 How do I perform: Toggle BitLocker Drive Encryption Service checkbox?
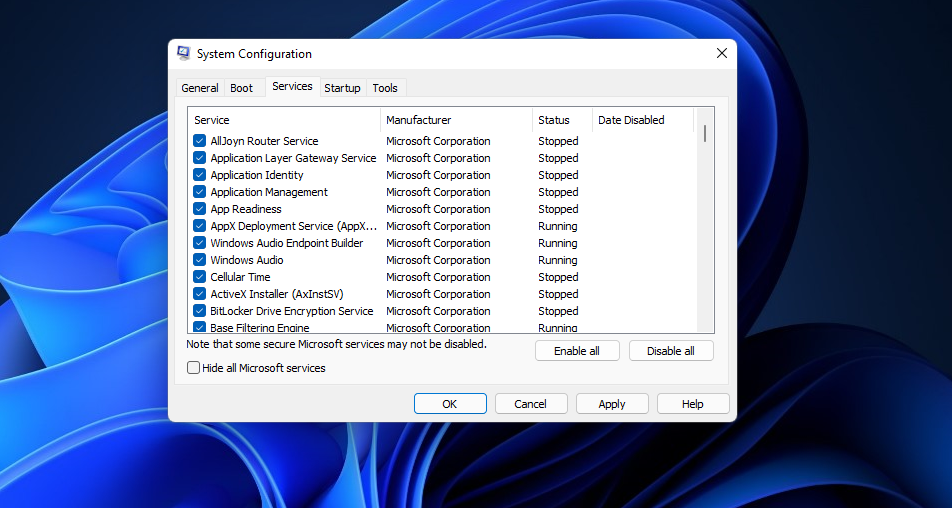pyautogui.click(x=200, y=311)
